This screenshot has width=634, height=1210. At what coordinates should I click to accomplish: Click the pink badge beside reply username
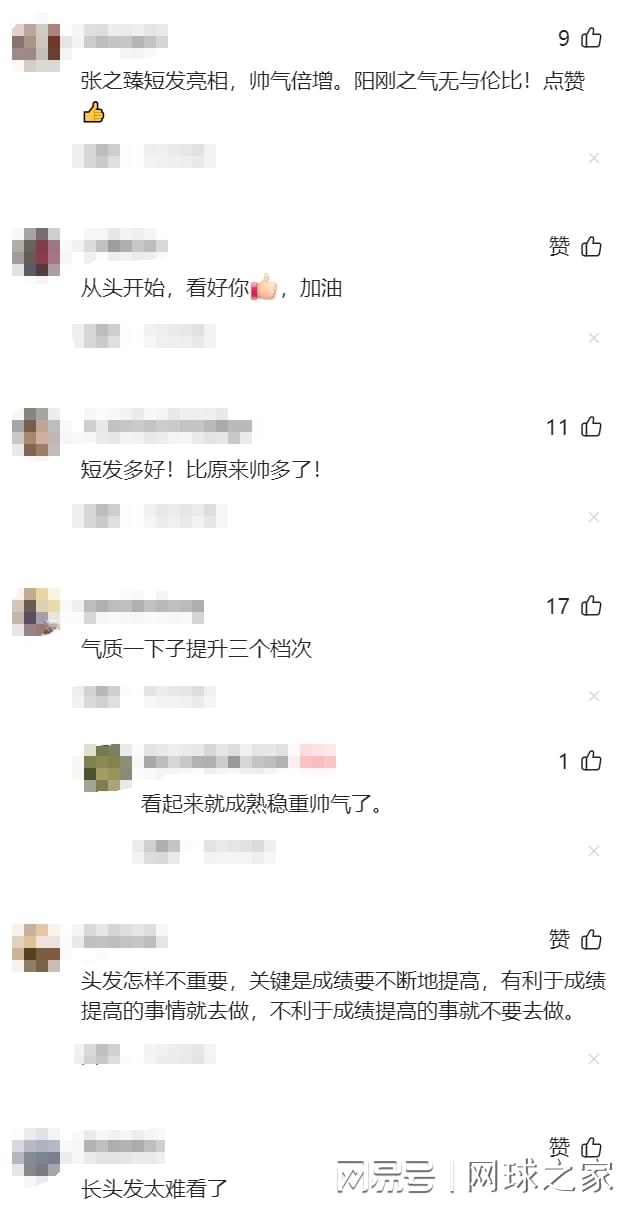pos(318,757)
